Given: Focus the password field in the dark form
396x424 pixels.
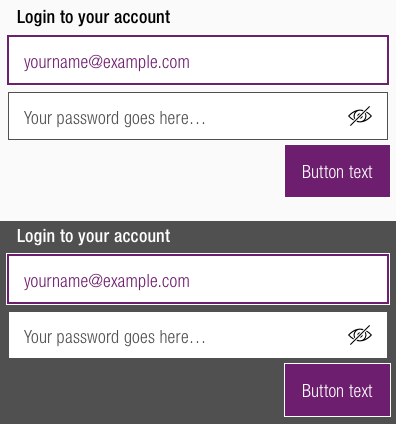Looking at the screenshot, I should (x=198, y=335).
